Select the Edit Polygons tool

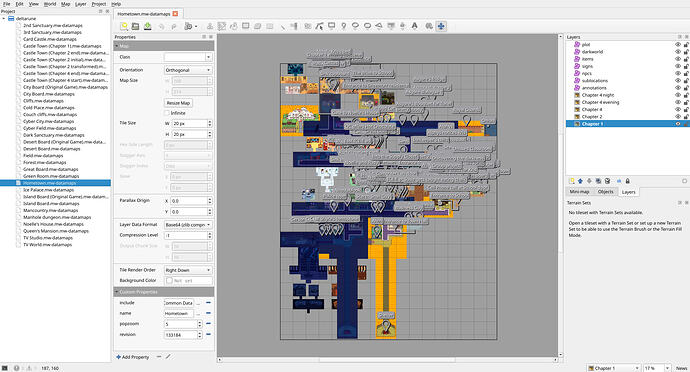pos(319,26)
